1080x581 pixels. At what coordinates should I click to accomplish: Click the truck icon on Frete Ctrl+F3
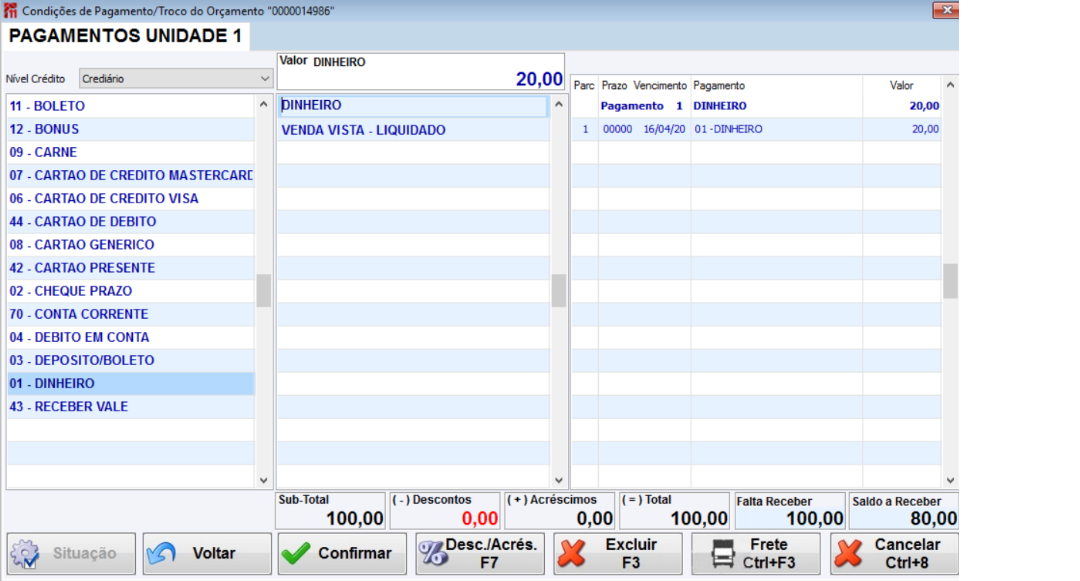pyautogui.click(x=723, y=553)
